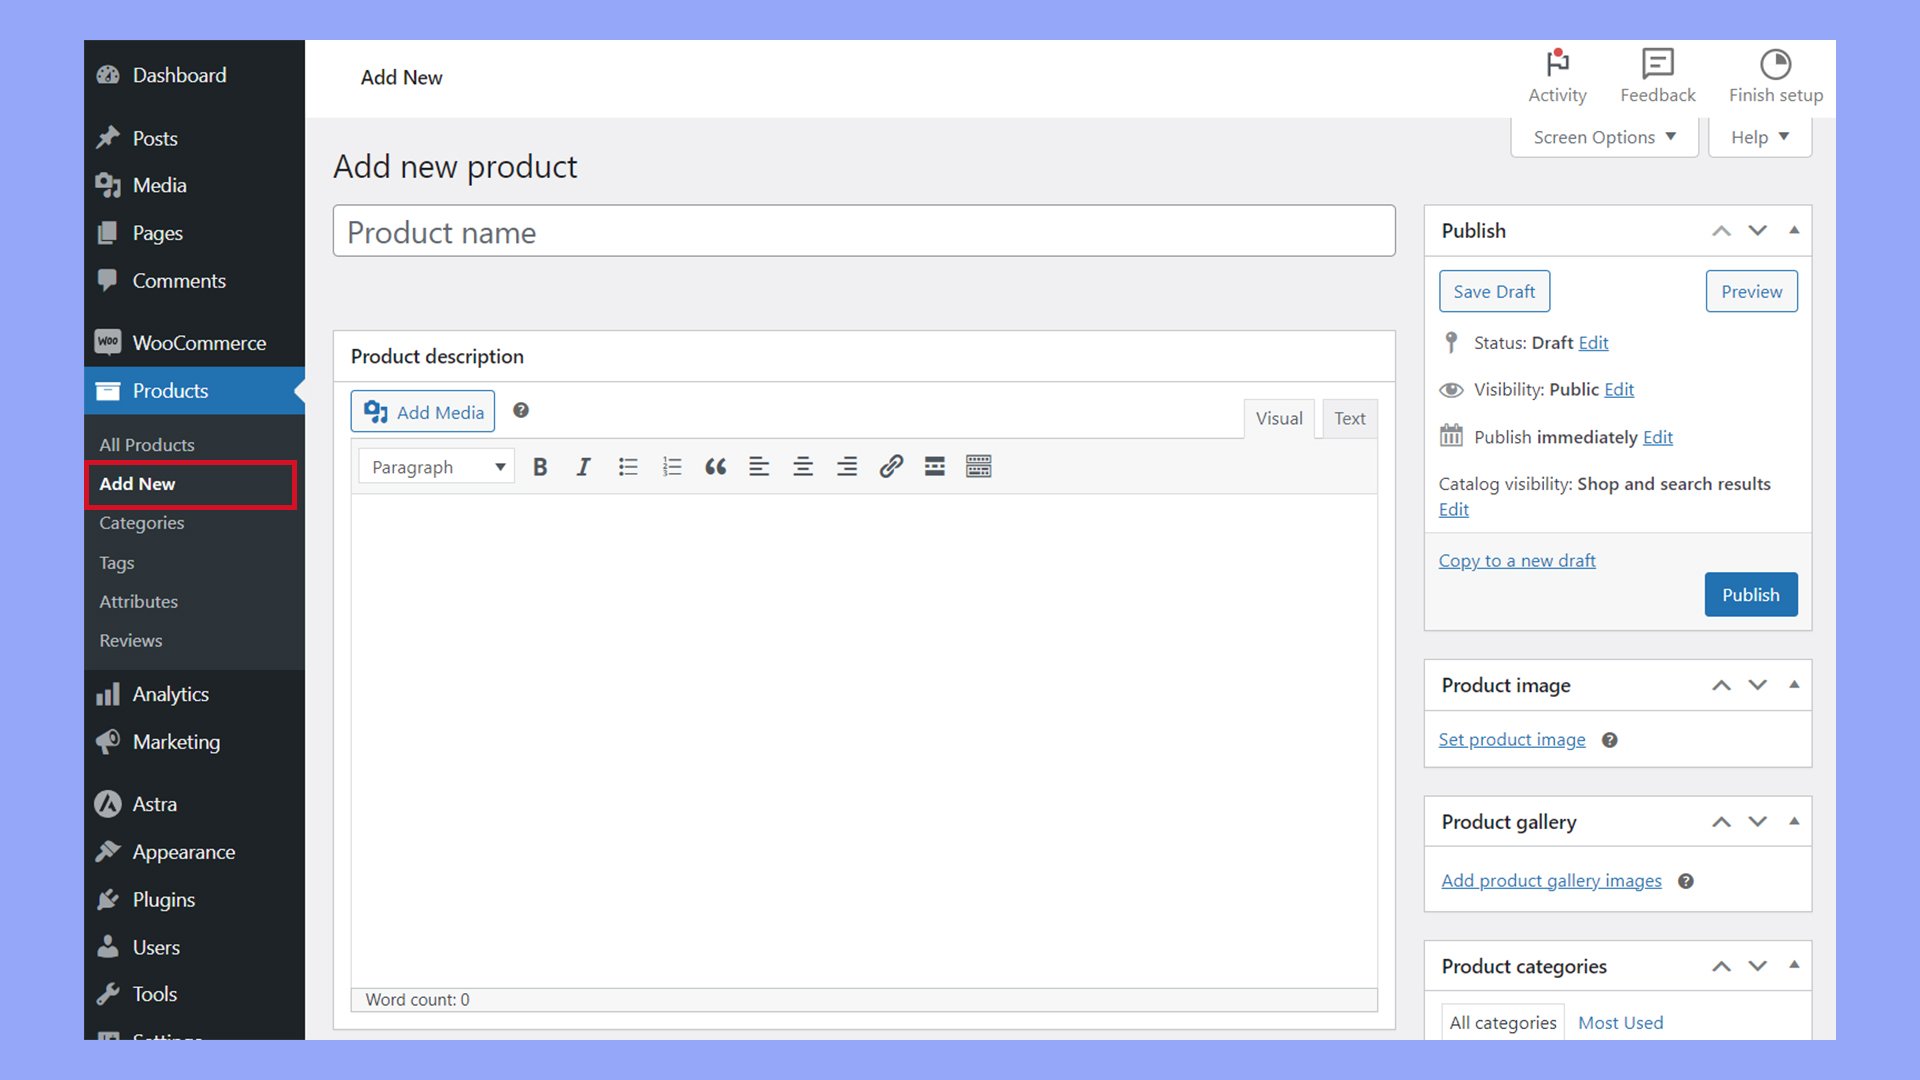
Task: Apply italic formatting in editor
Action: coord(583,467)
